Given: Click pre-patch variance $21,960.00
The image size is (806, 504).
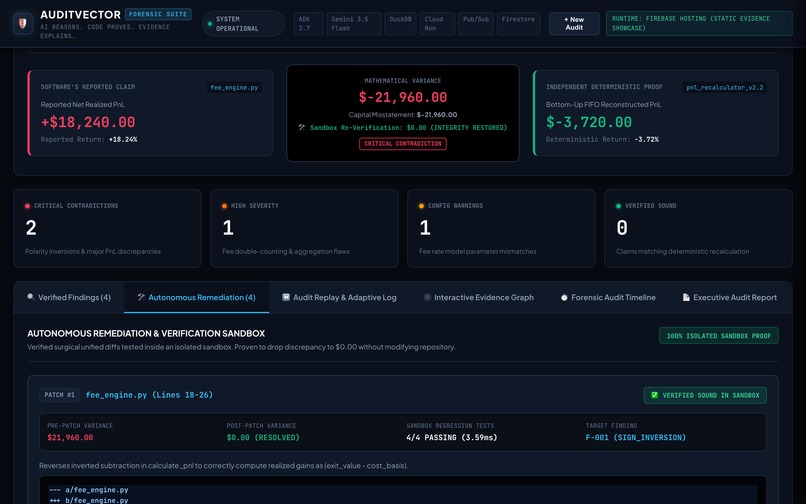Looking at the screenshot, I should click(70, 437).
